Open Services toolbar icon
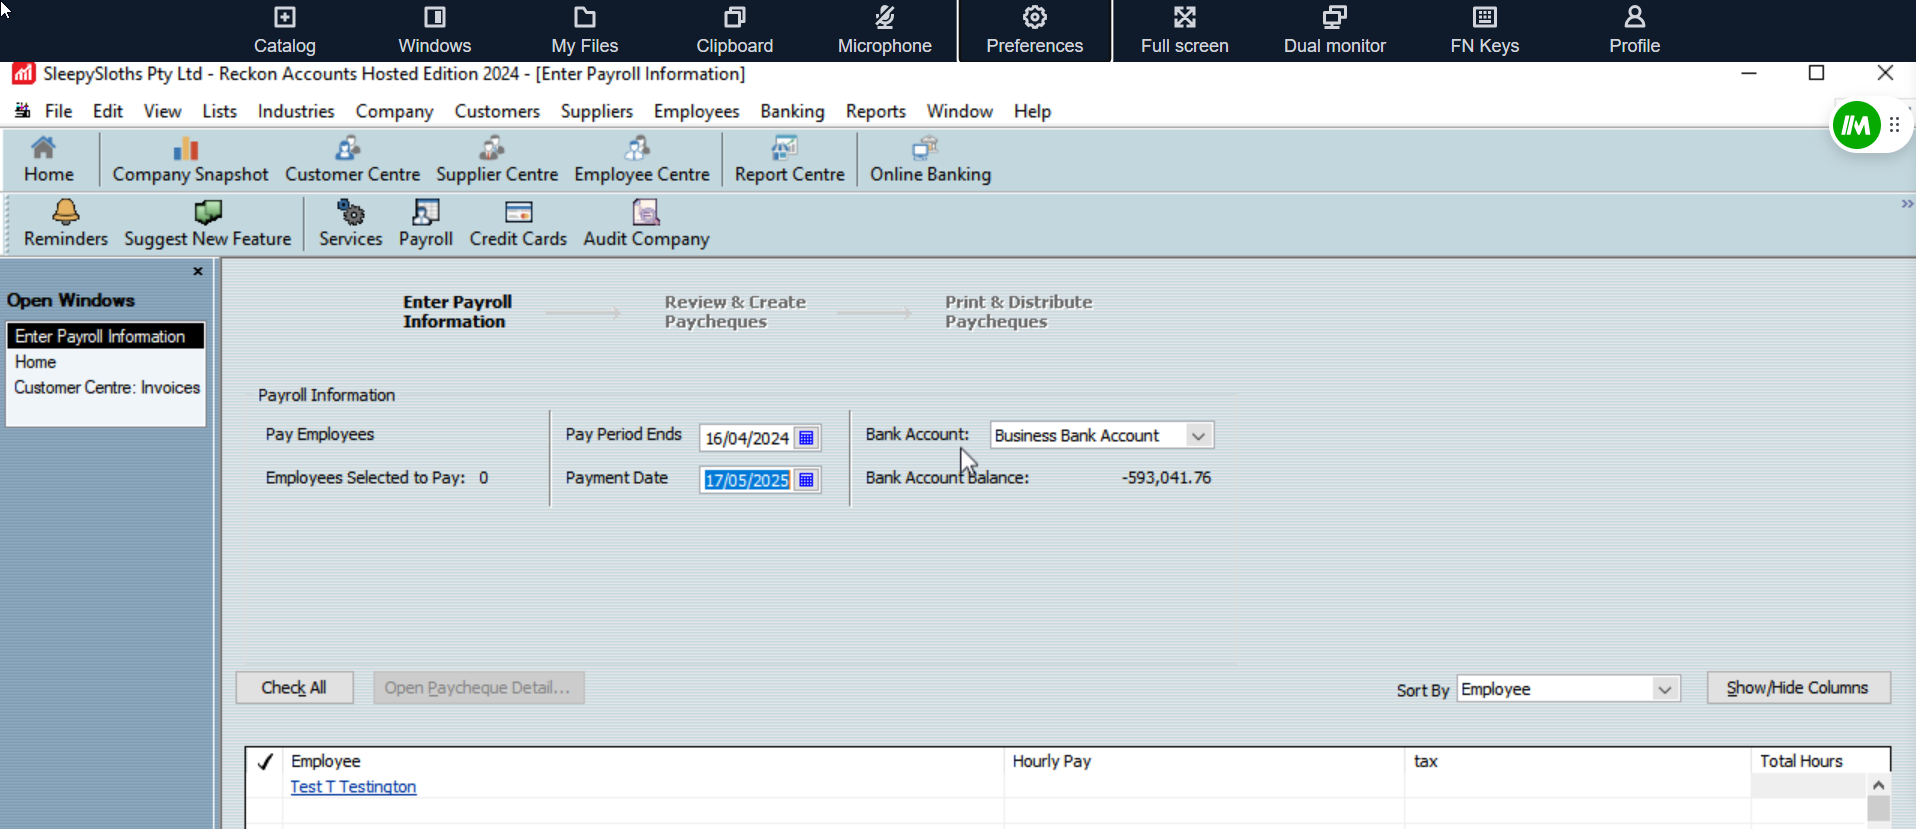 click(350, 224)
